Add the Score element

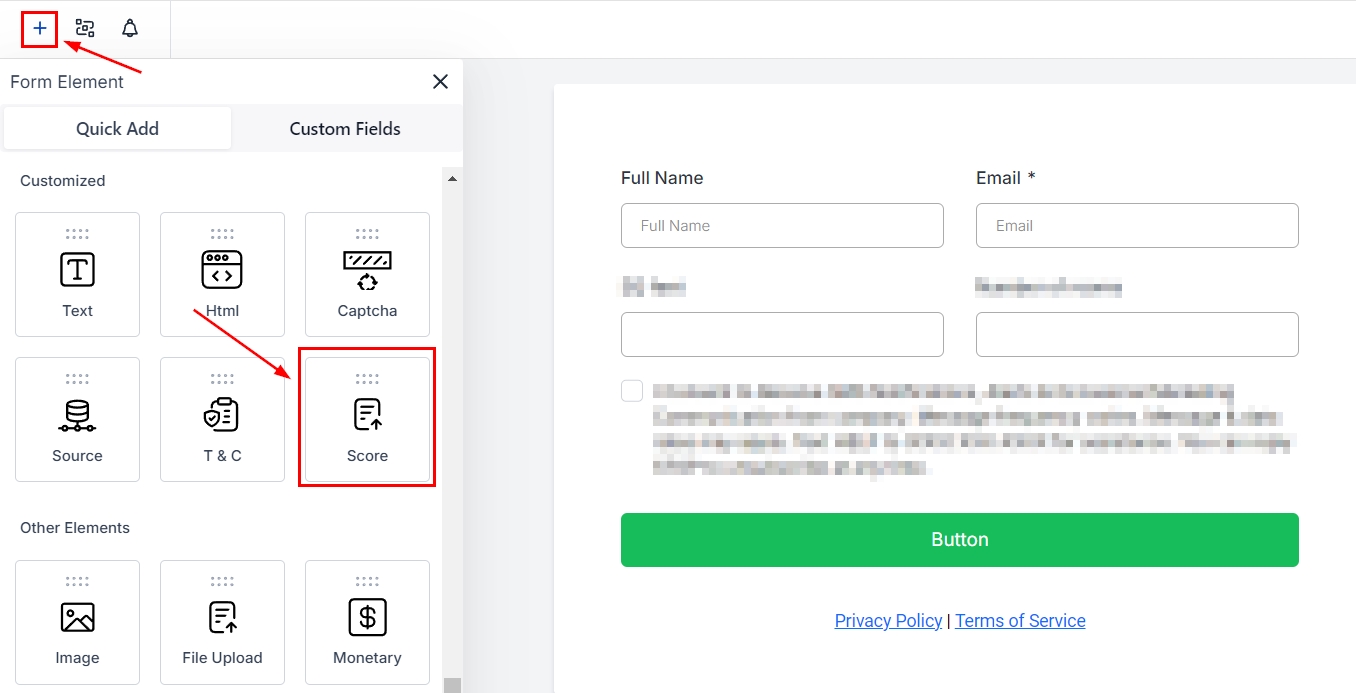[367, 419]
